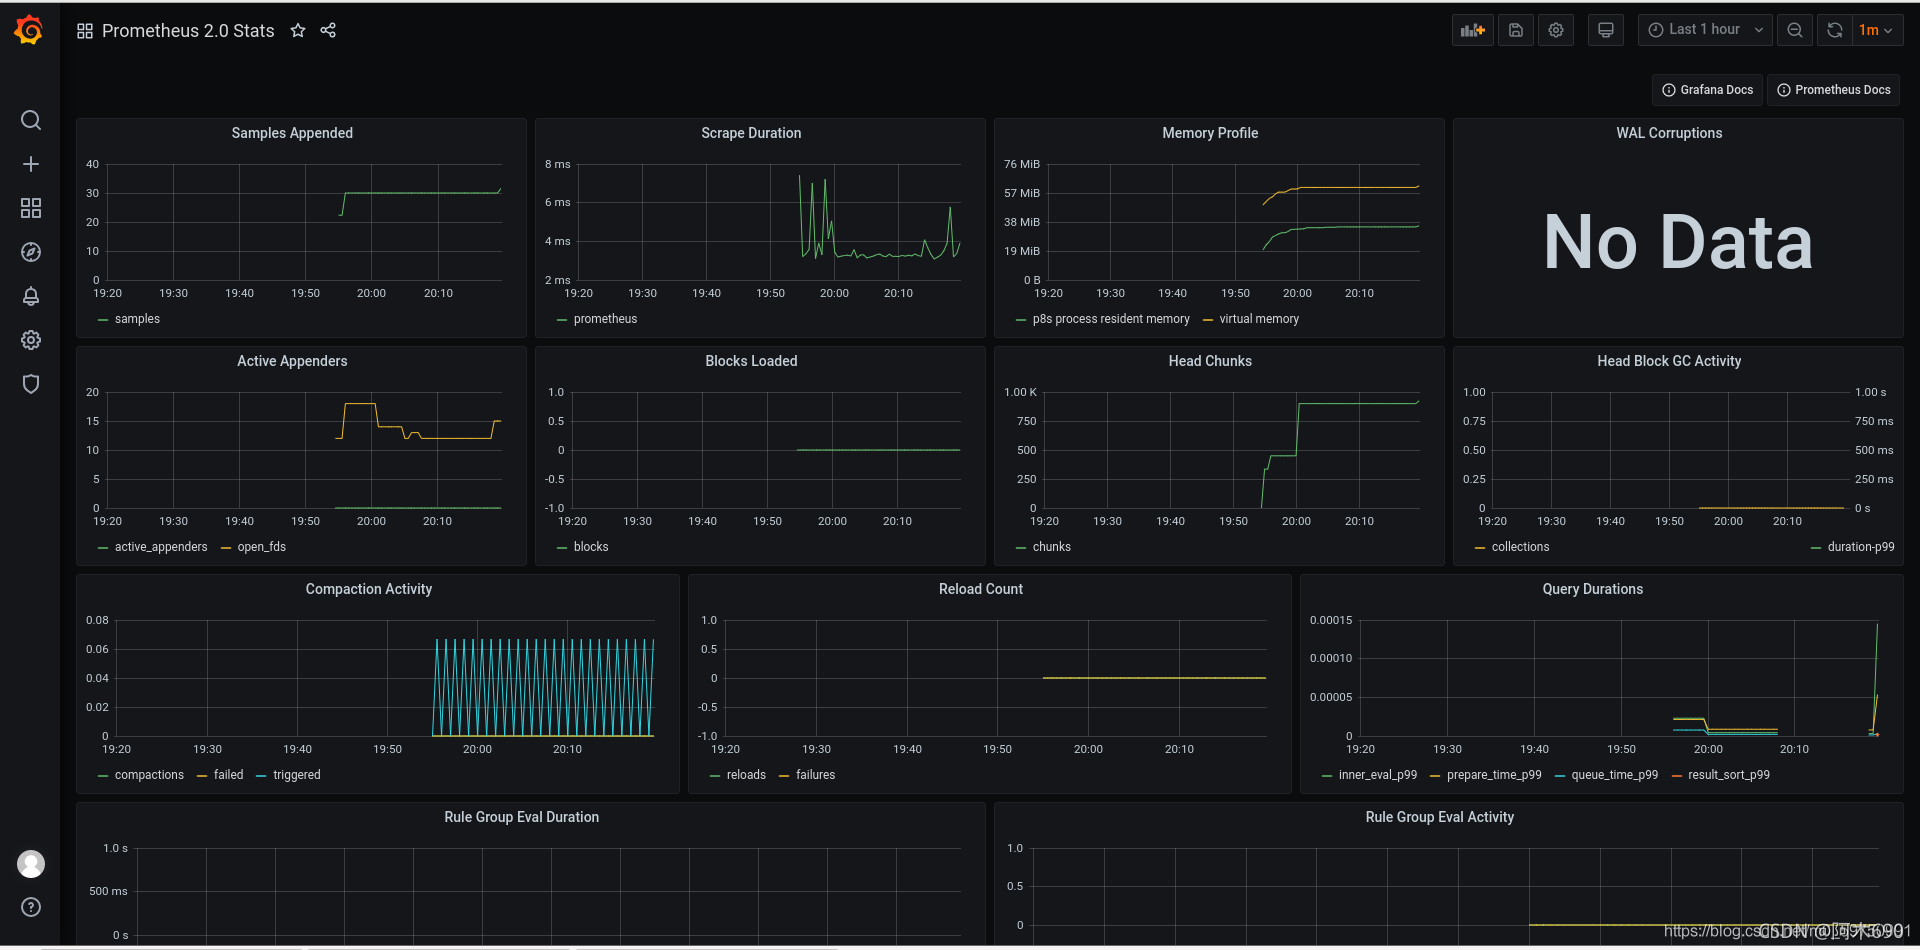The width and height of the screenshot is (1920, 950).
Task: Open the Prometheus 2.0 Stats dashboard title menu
Action: pyautogui.click(x=188, y=31)
